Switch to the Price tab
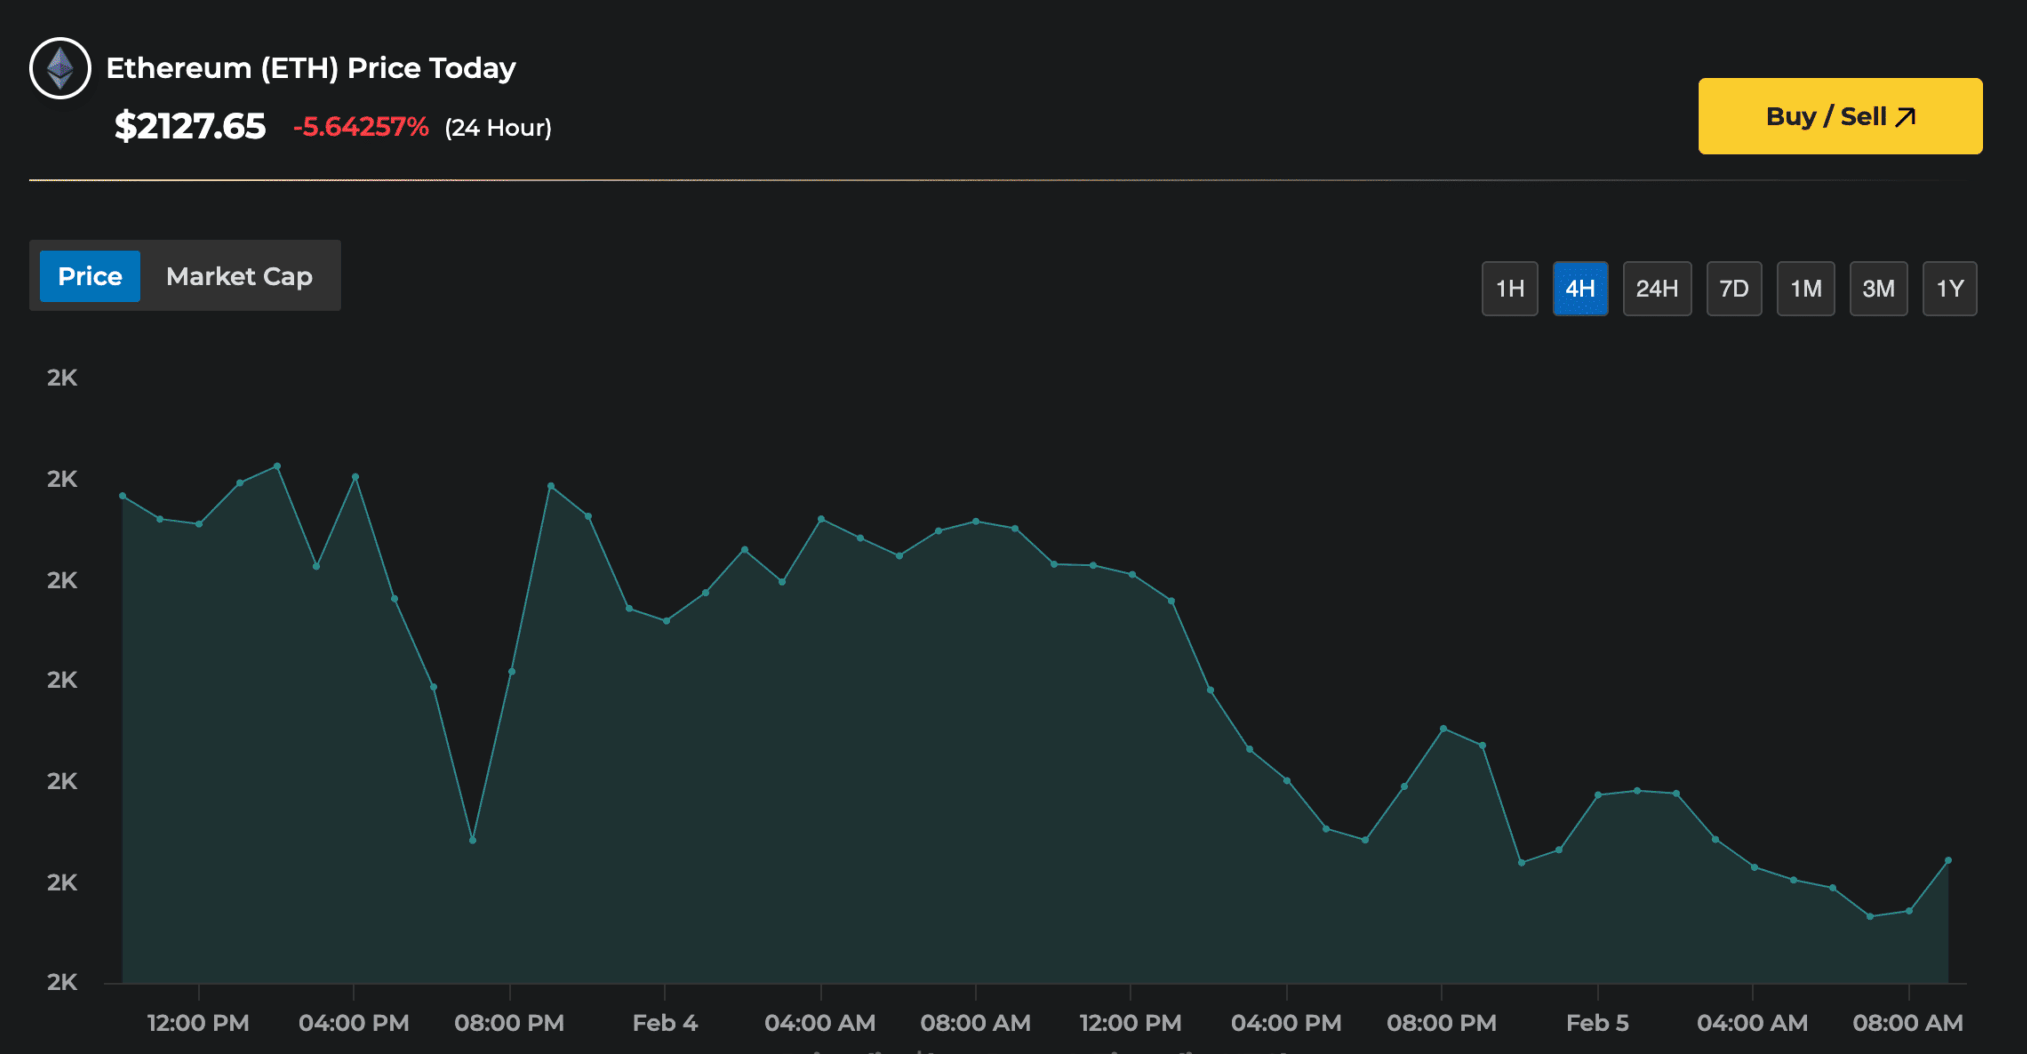 click(90, 276)
